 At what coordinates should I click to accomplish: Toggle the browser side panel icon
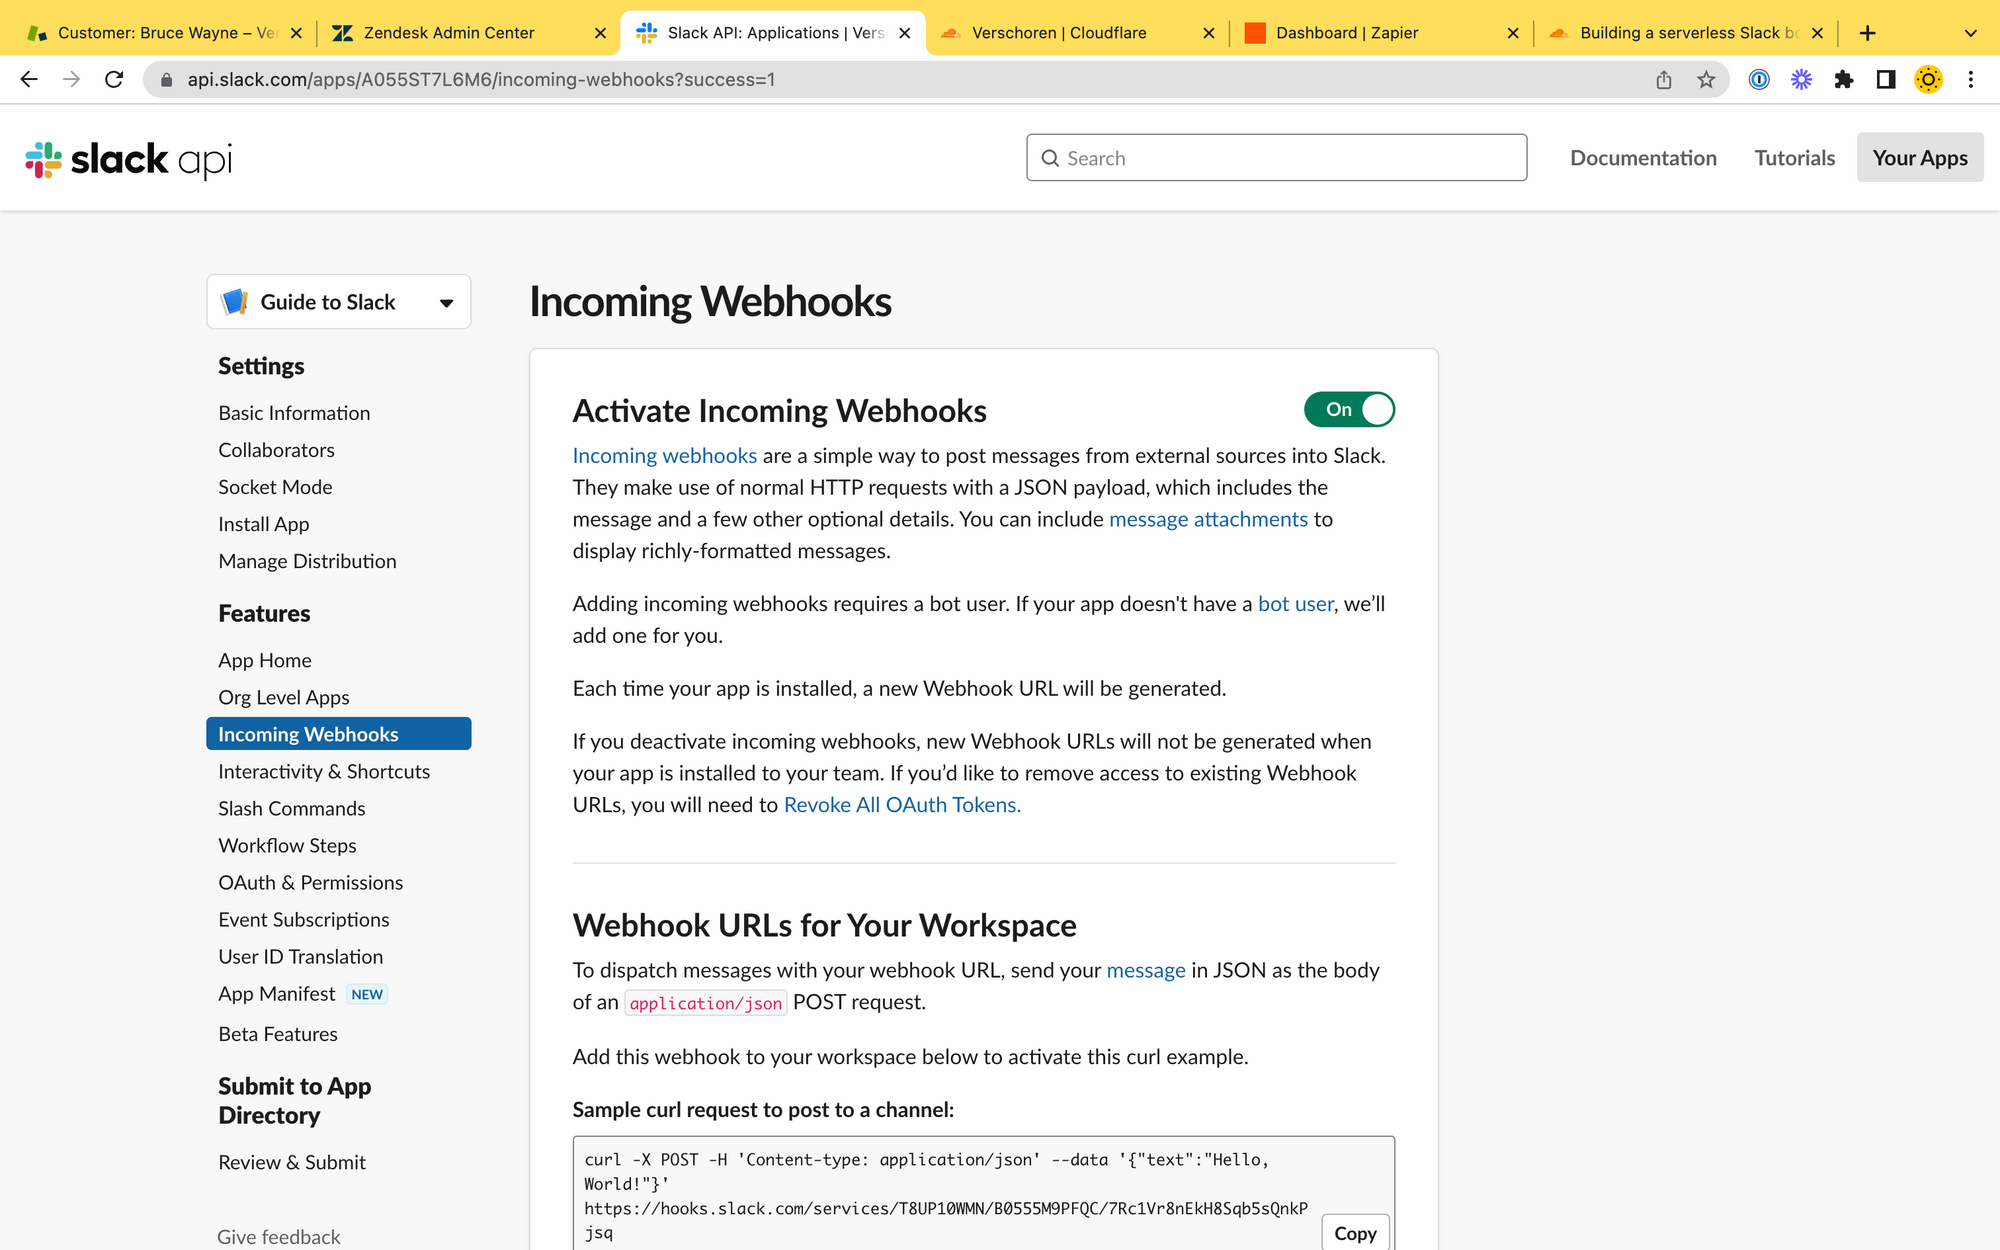(x=1885, y=79)
